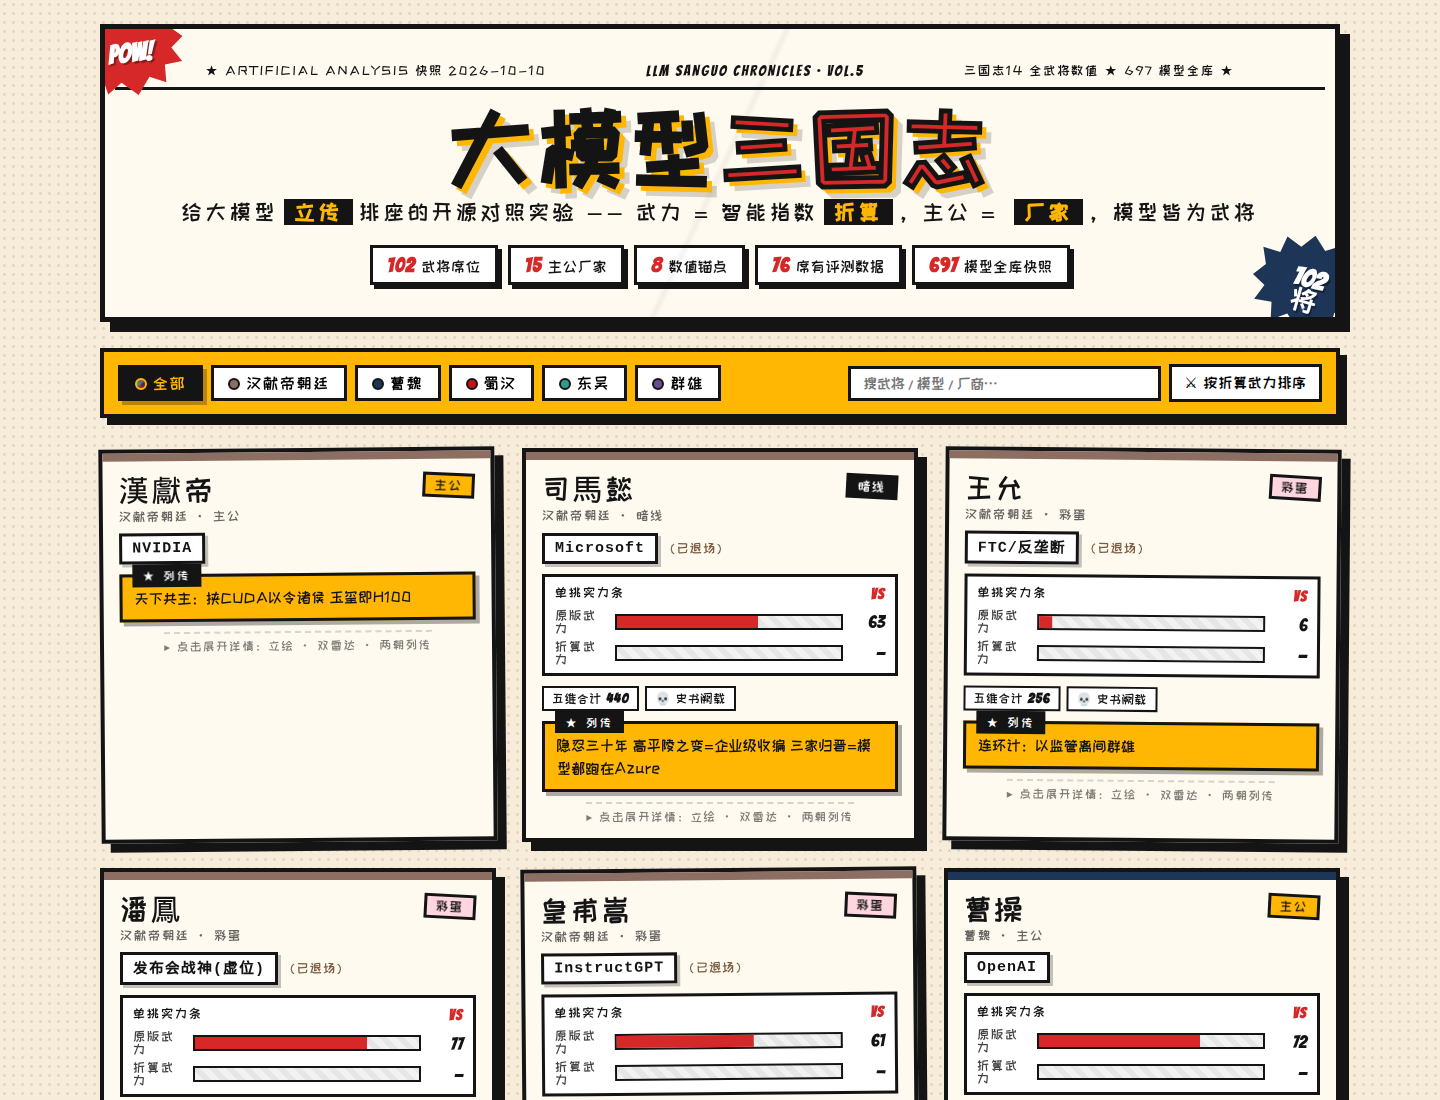1440x1100 pixels.
Task: Select the 全部 filter chip
Action: (160, 383)
